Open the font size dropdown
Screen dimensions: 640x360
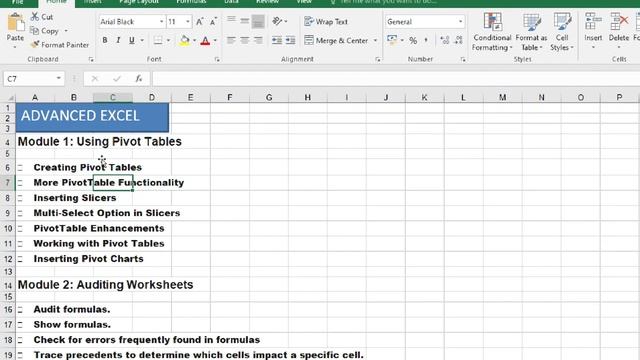[187, 21]
